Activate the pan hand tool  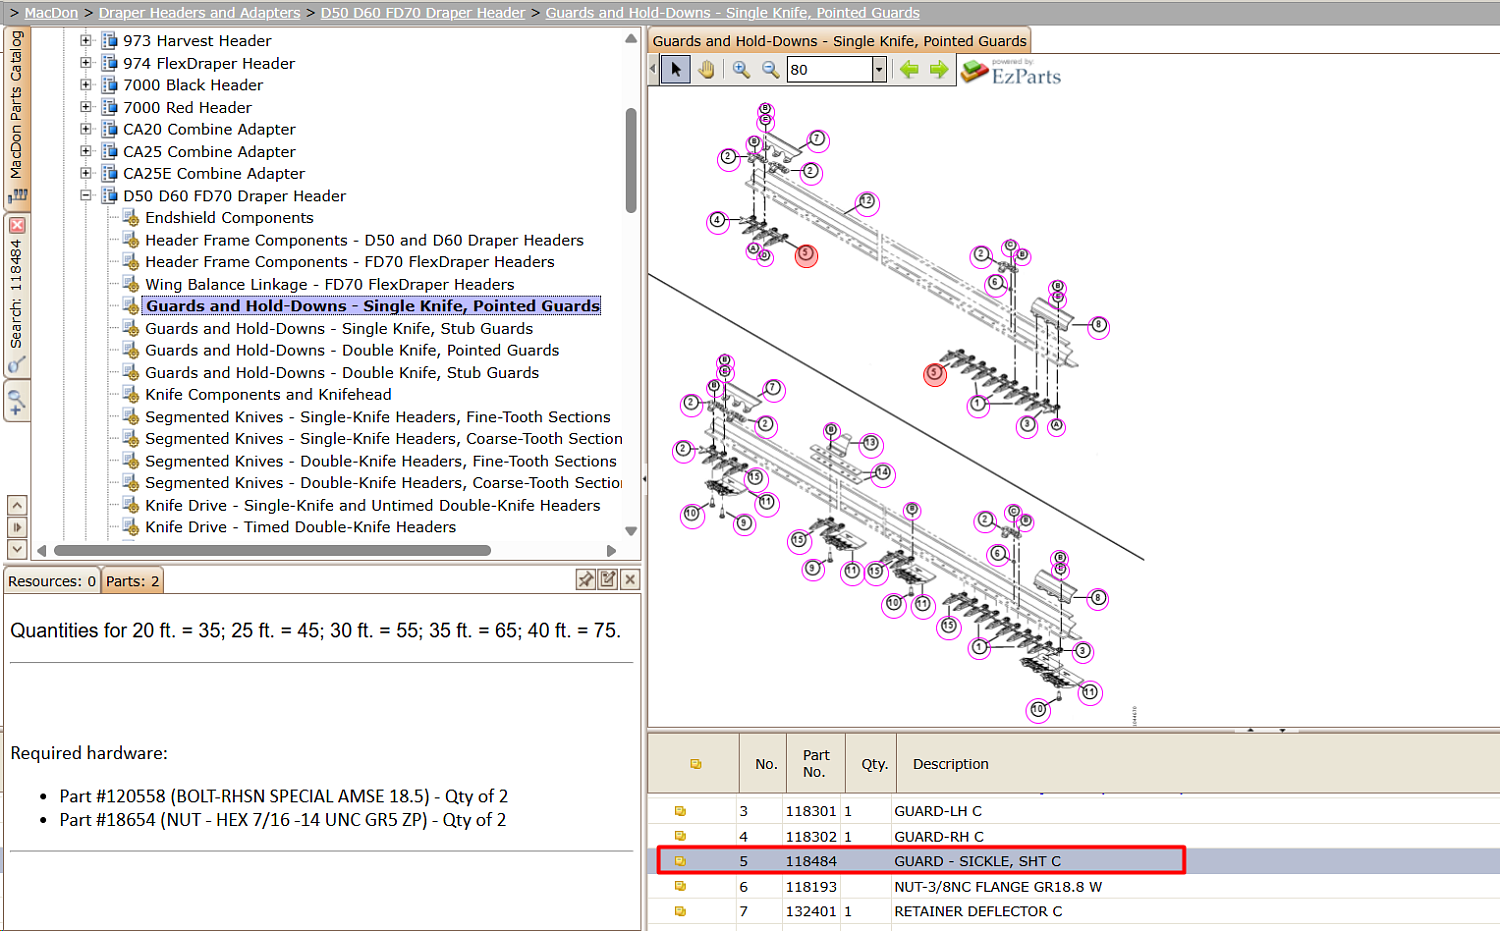coord(707,69)
